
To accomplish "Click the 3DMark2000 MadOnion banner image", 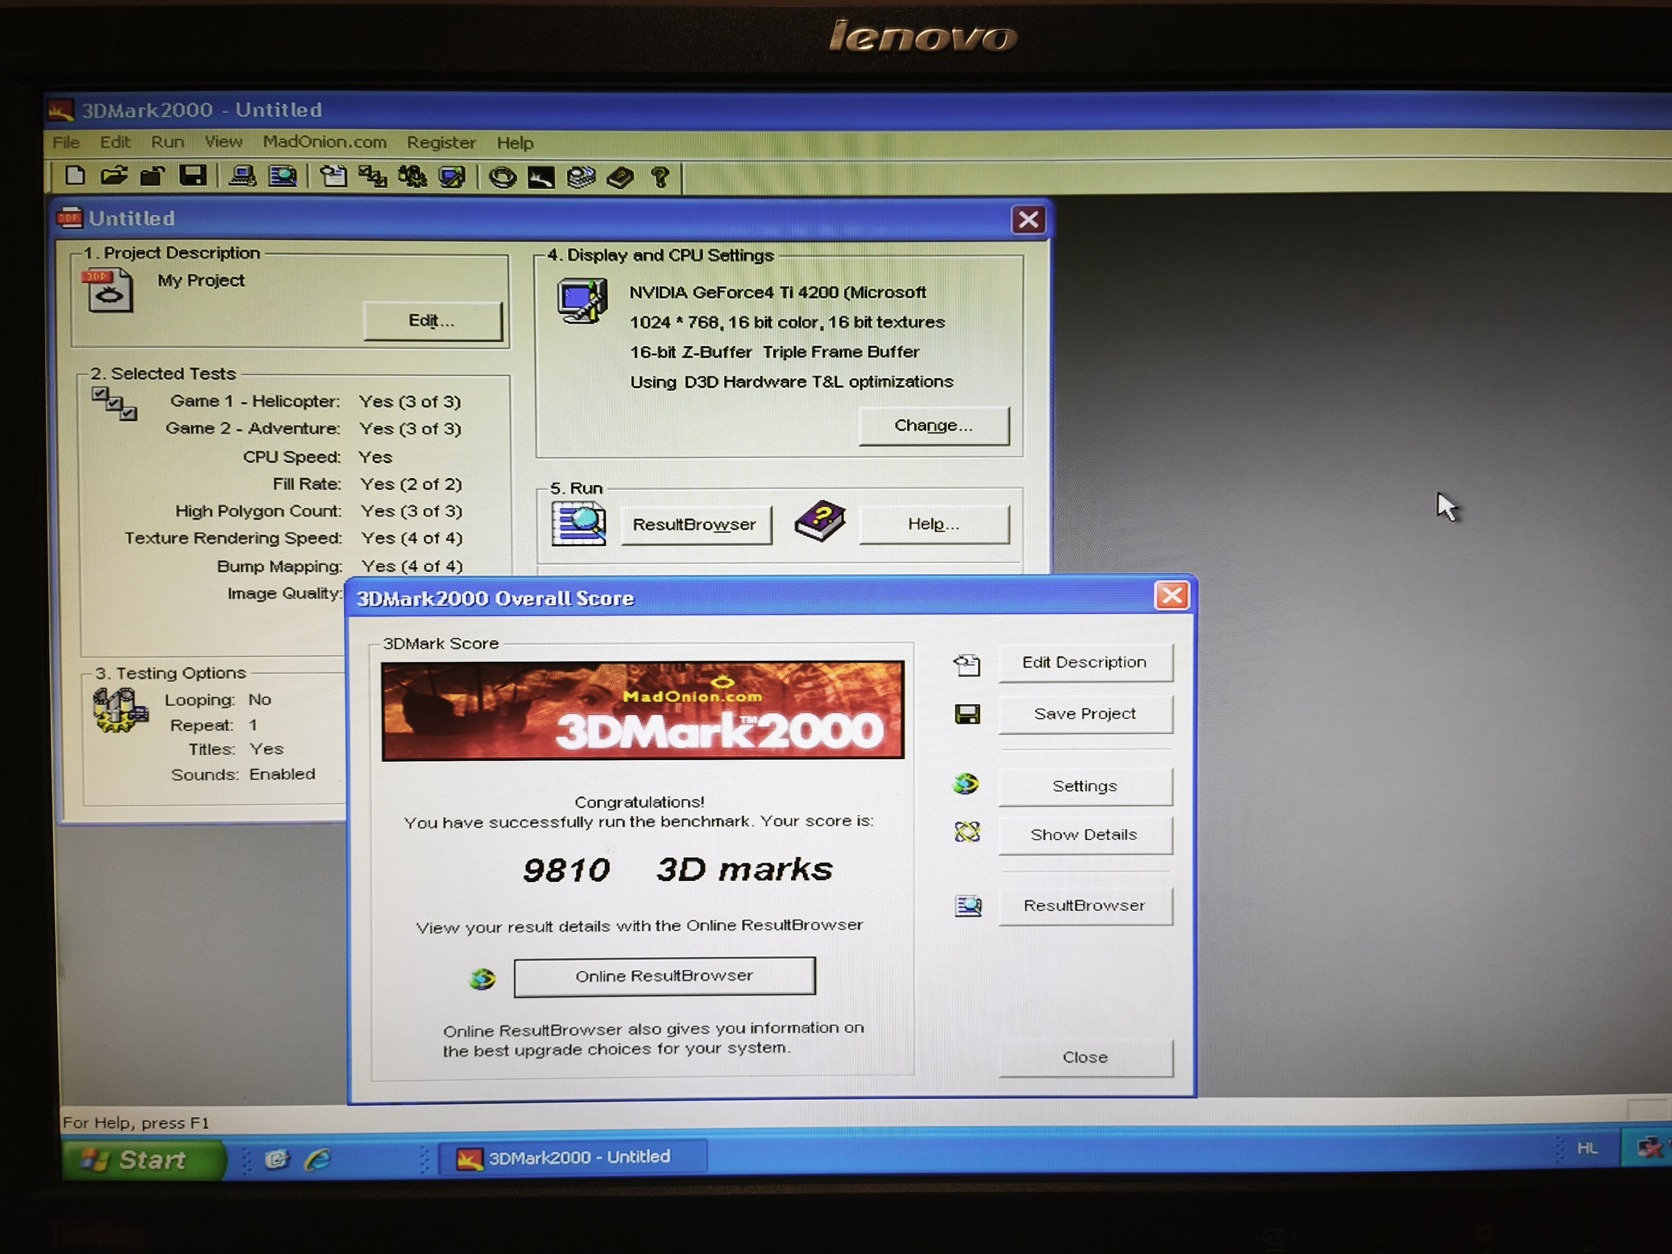I will coord(643,710).
